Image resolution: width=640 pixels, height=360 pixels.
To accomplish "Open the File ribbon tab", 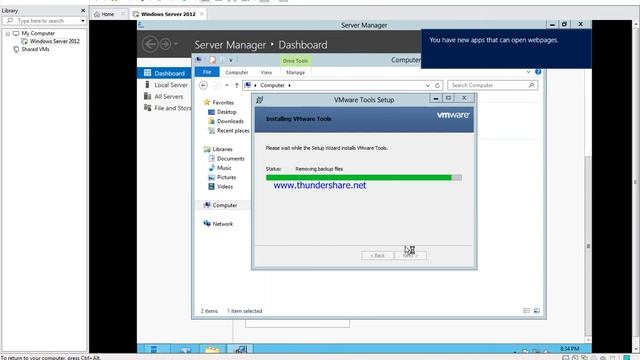I will point(207,72).
